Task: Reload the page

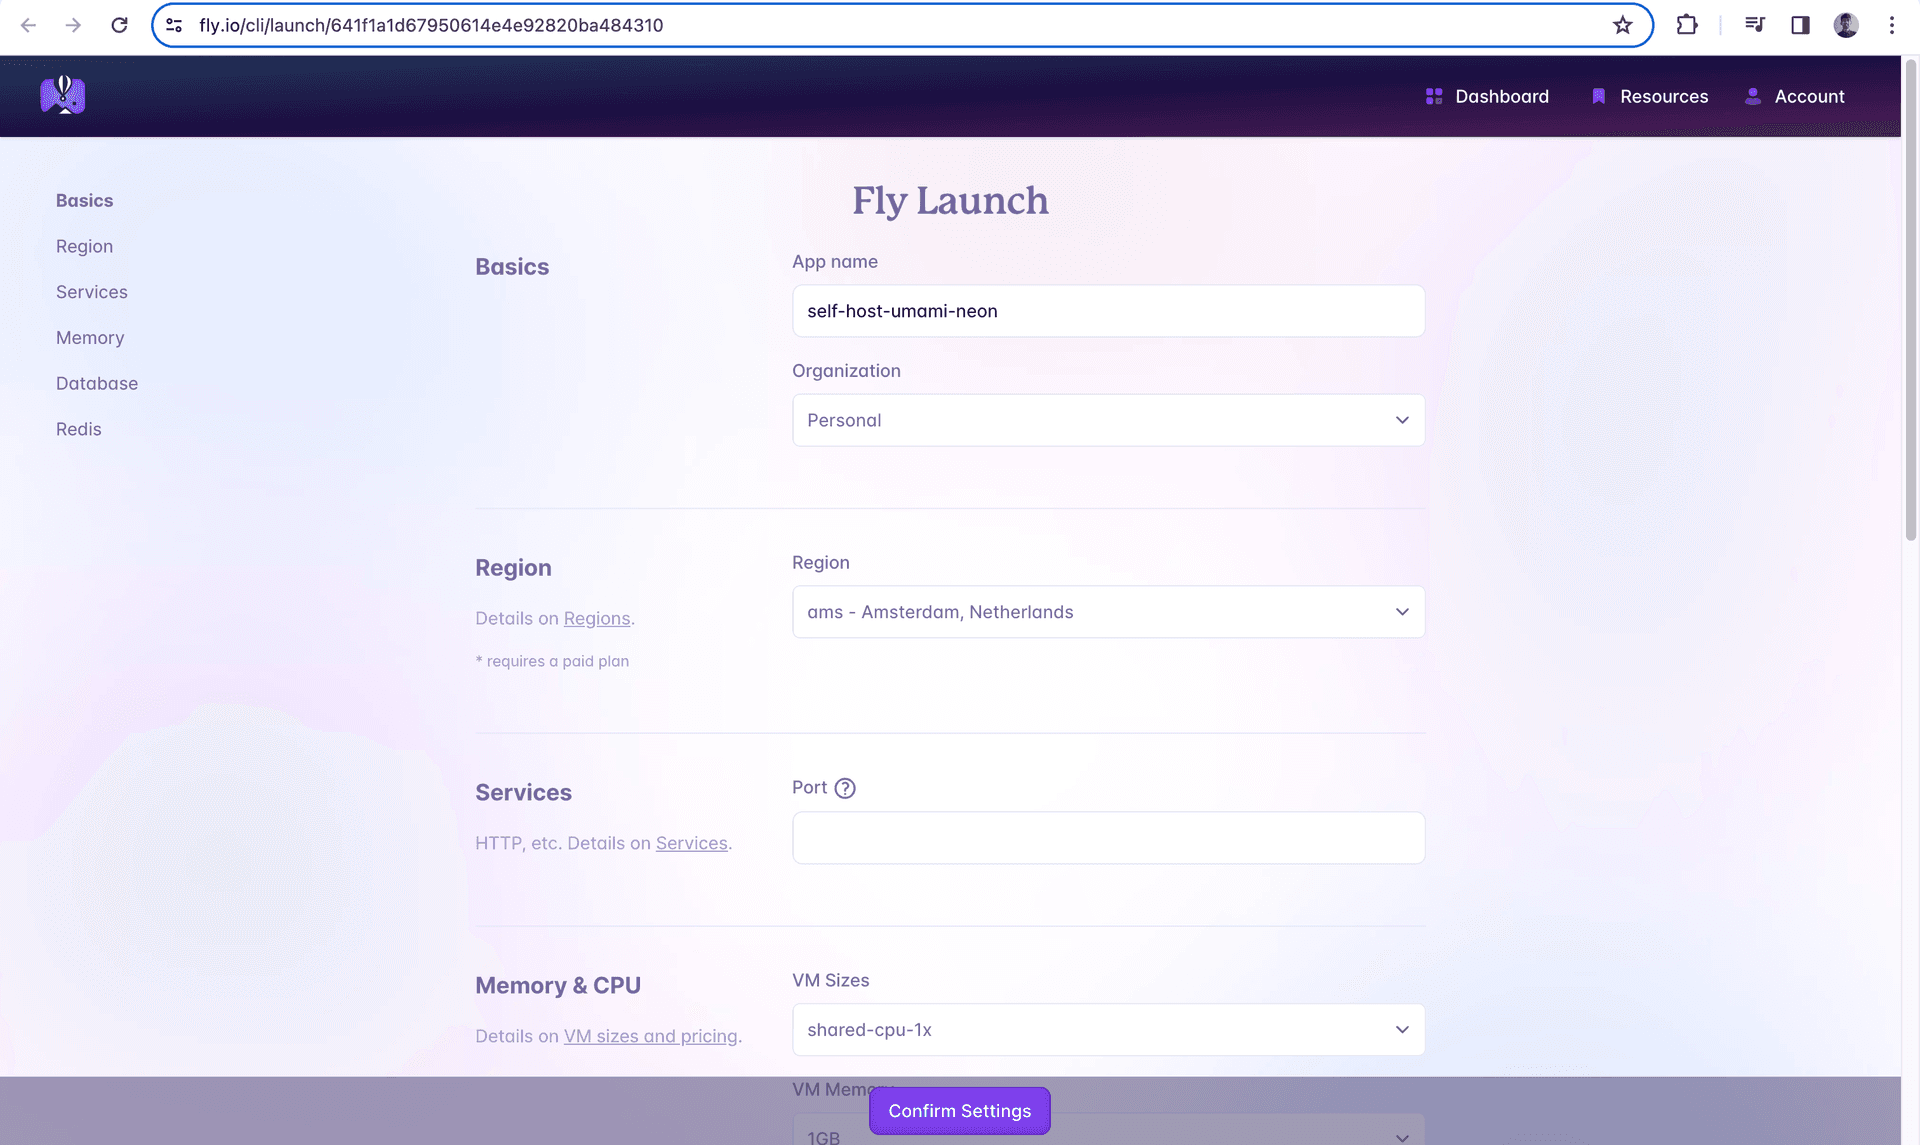Action: click(119, 25)
